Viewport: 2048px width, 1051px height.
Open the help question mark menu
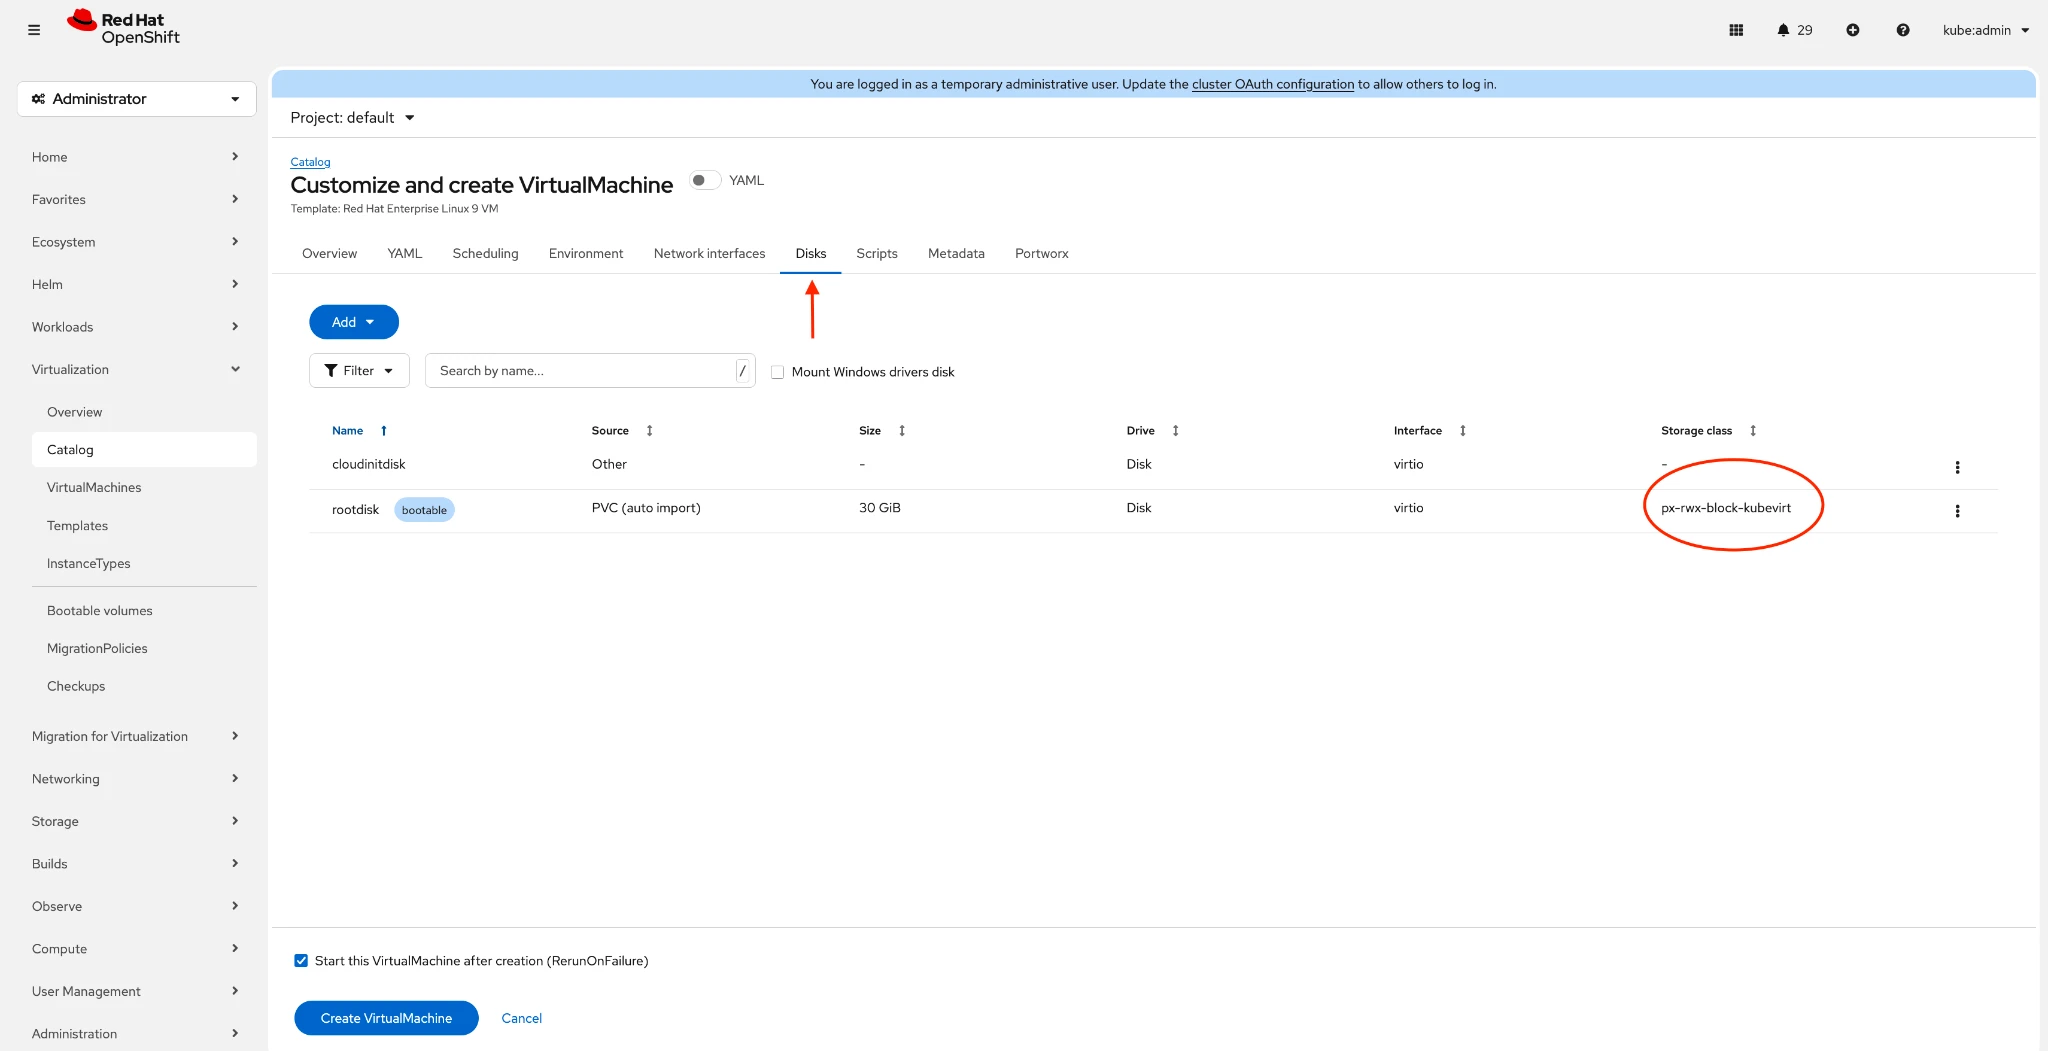pyautogui.click(x=1903, y=30)
